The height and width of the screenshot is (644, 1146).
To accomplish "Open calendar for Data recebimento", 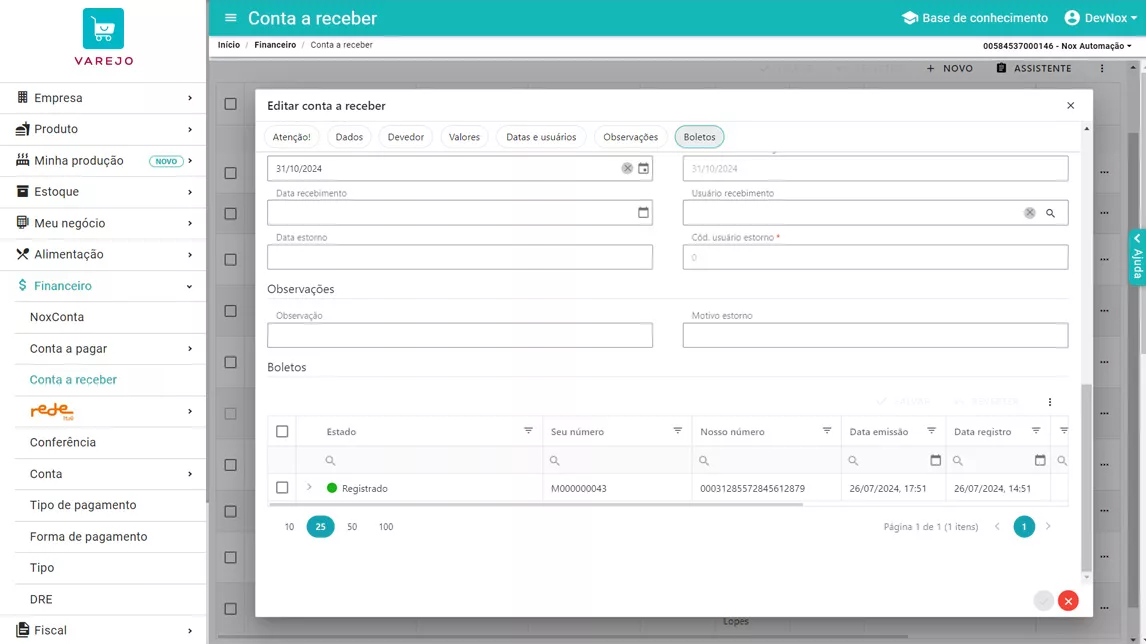I will click(643, 213).
